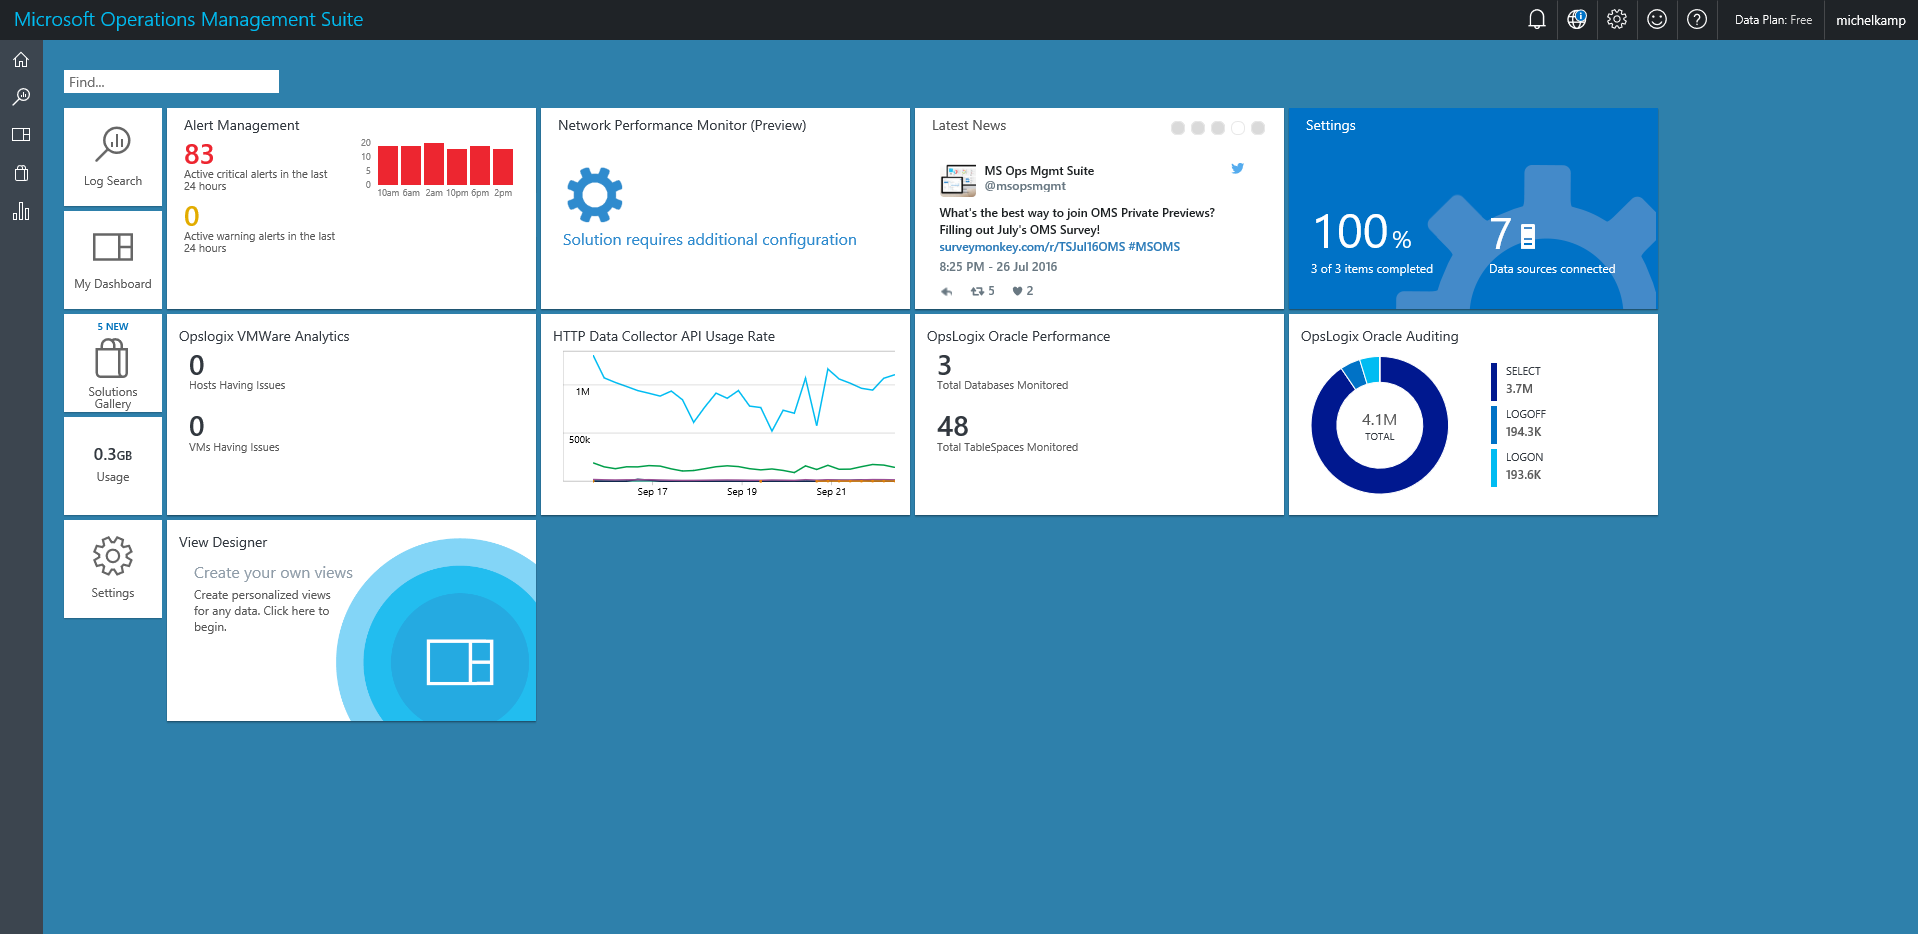Click the tweet timestamp 8:25 PM - 26 Jul 2016

pos(998,267)
